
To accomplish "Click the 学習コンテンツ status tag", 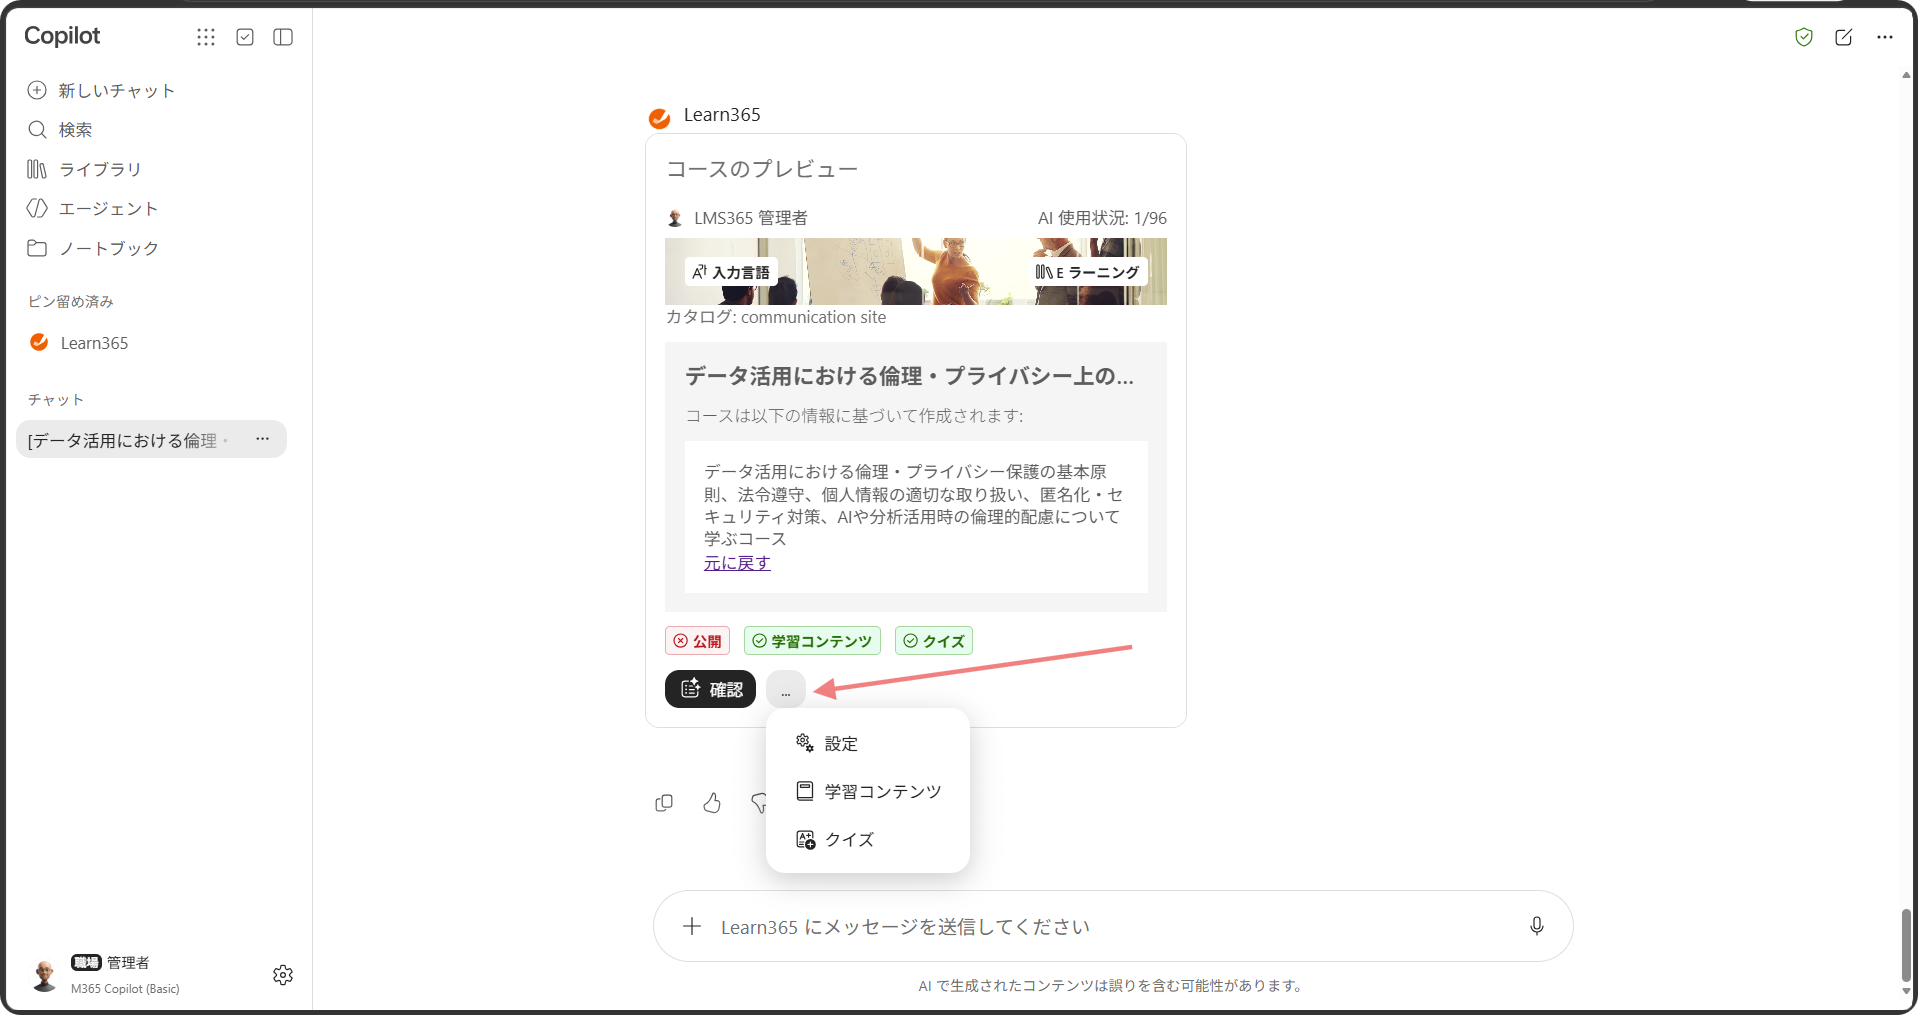I will [812, 641].
